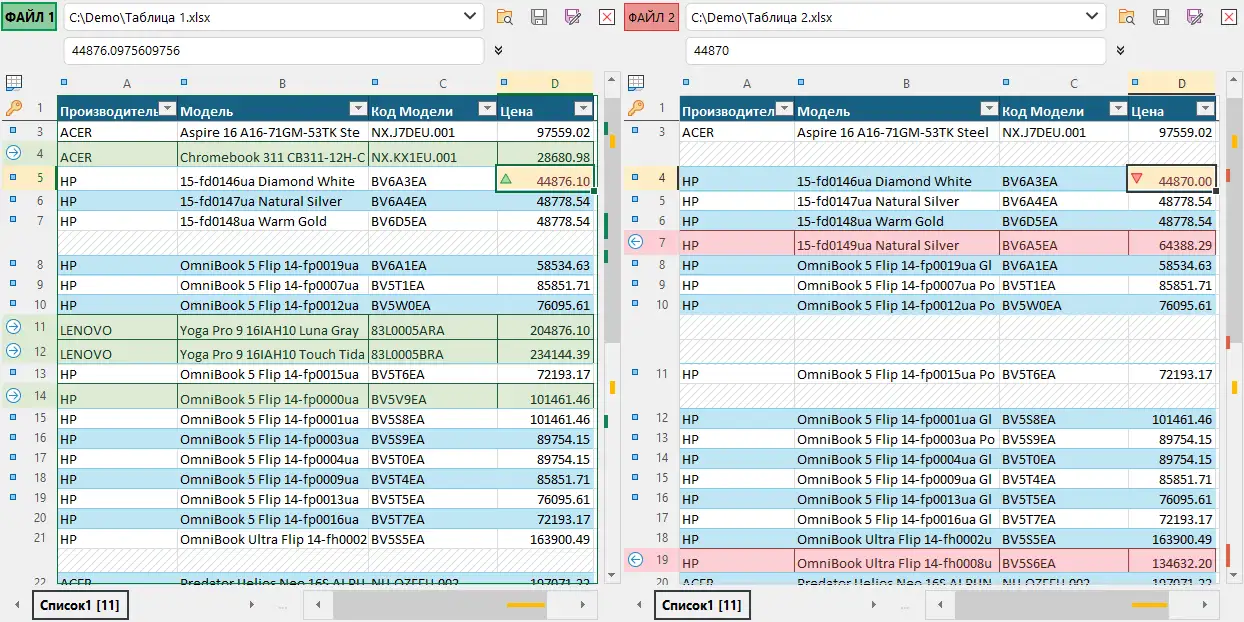Browse for a file in File 2 panel
The height and width of the screenshot is (622, 1244).
pyautogui.click(x=1127, y=17)
